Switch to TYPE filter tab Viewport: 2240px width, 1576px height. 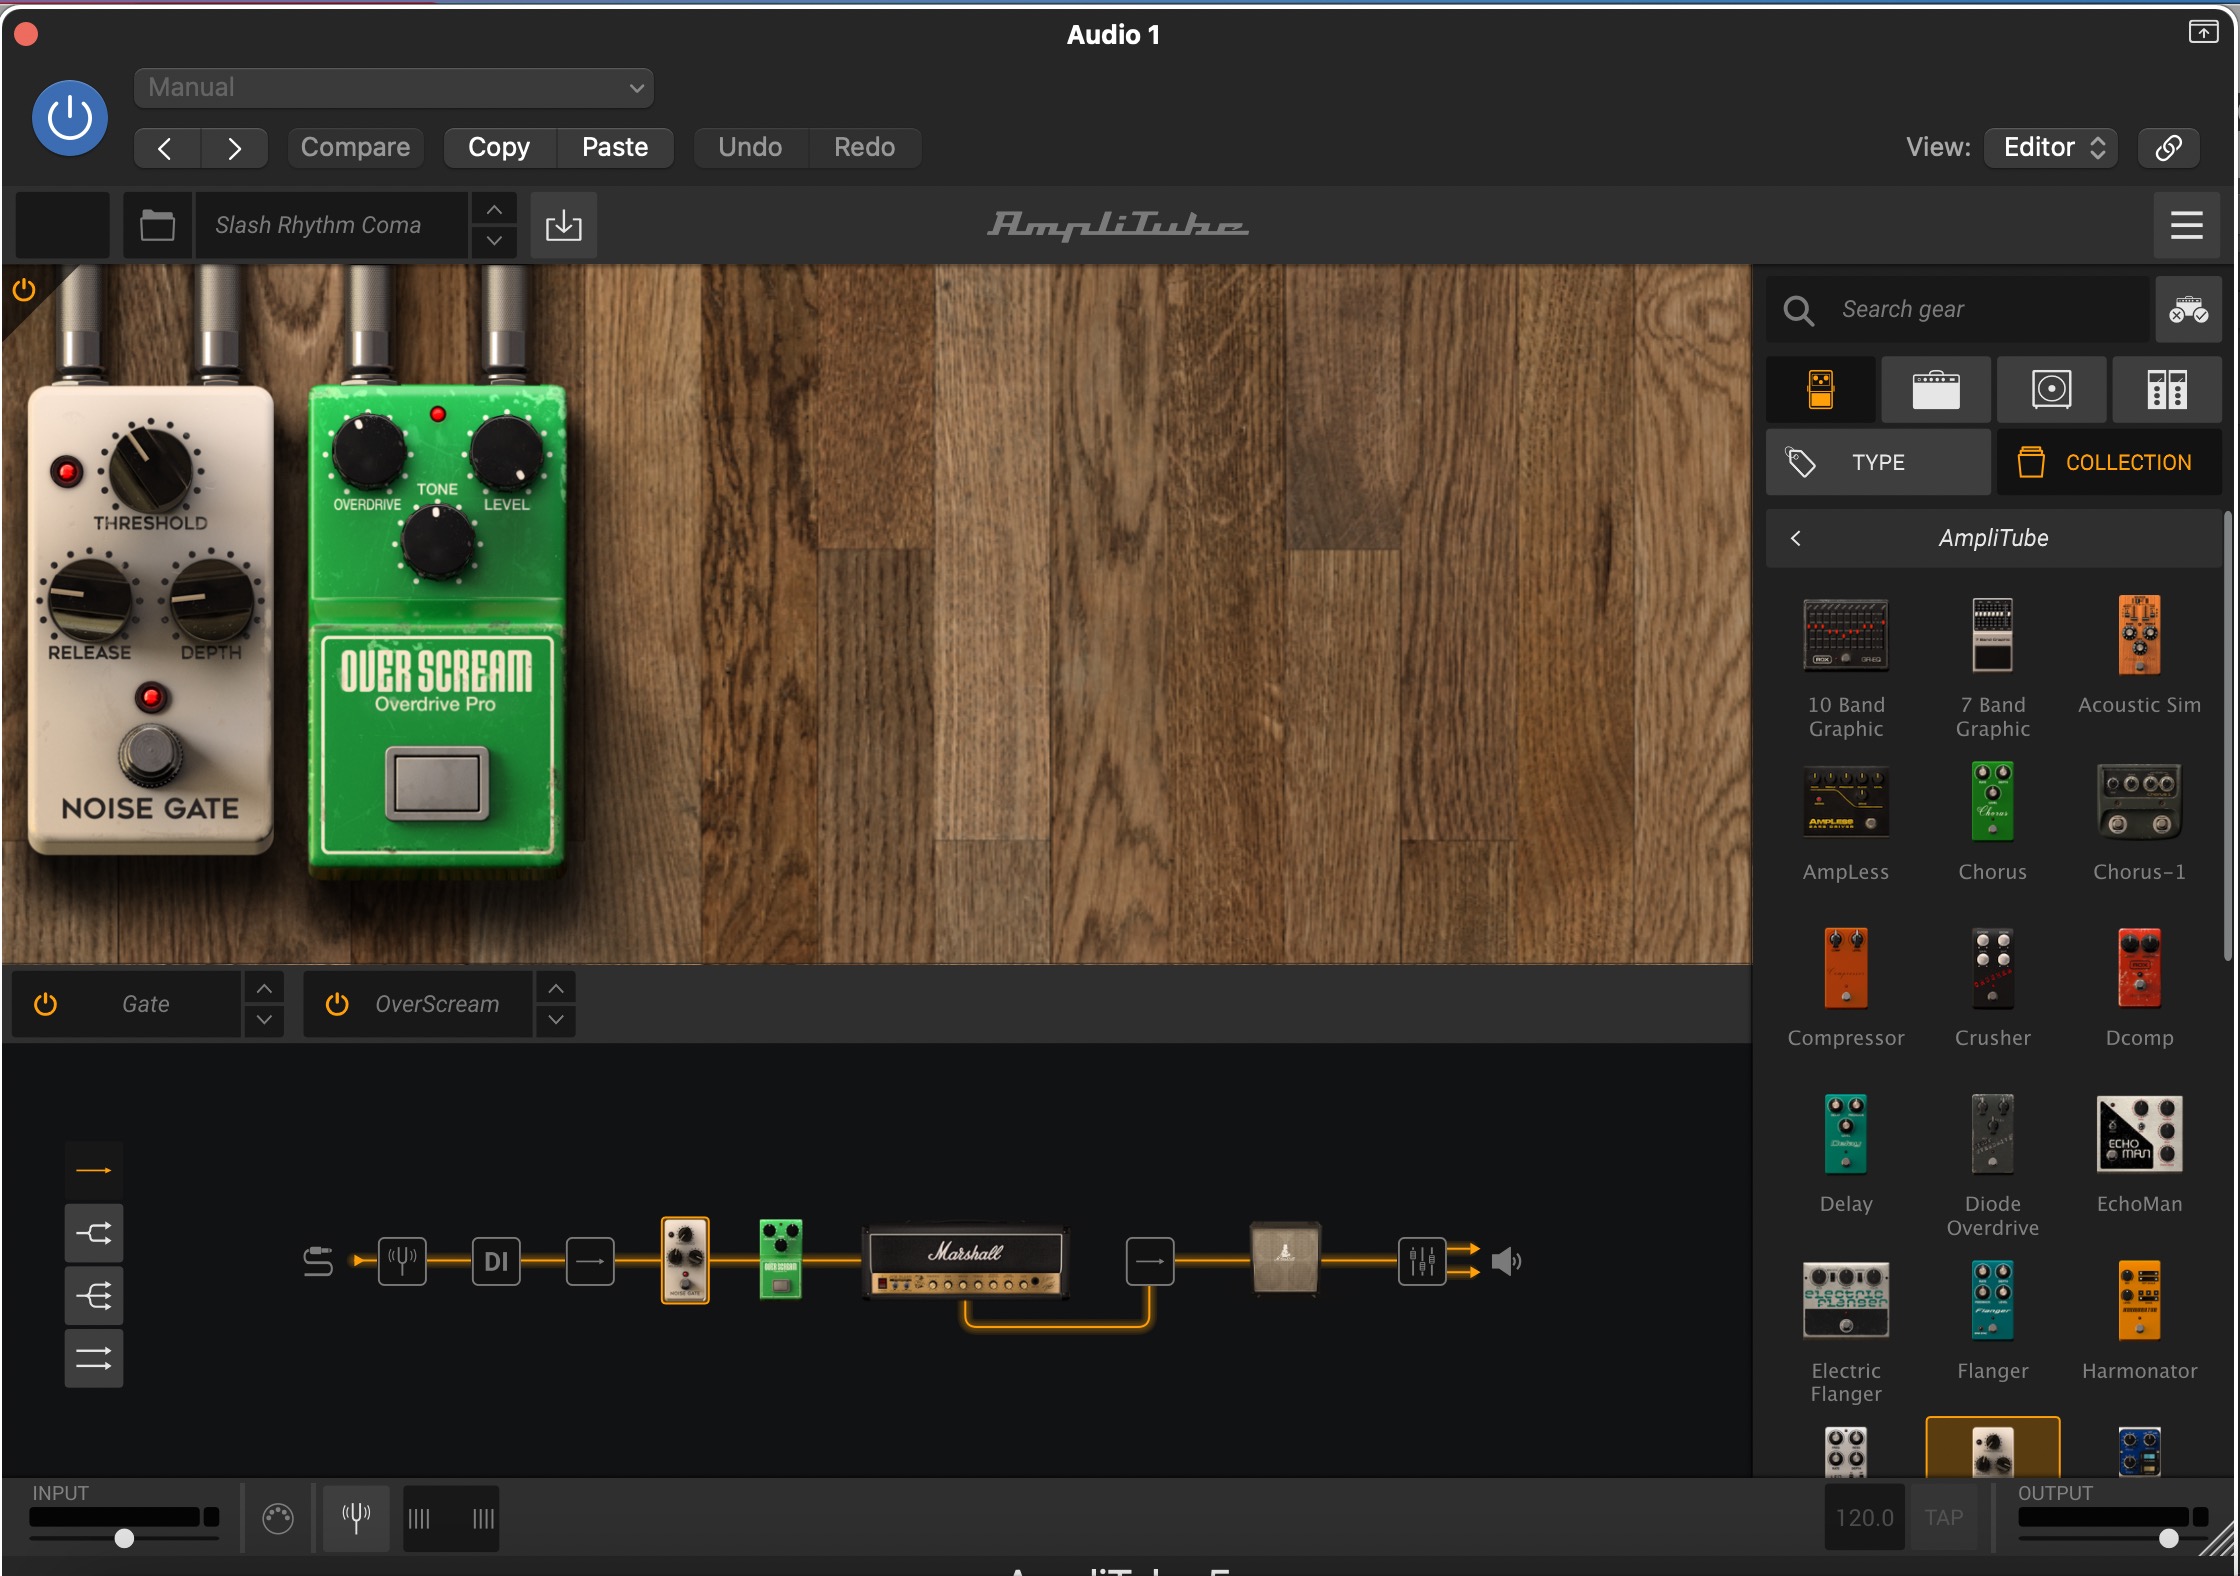click(1878, 462)
